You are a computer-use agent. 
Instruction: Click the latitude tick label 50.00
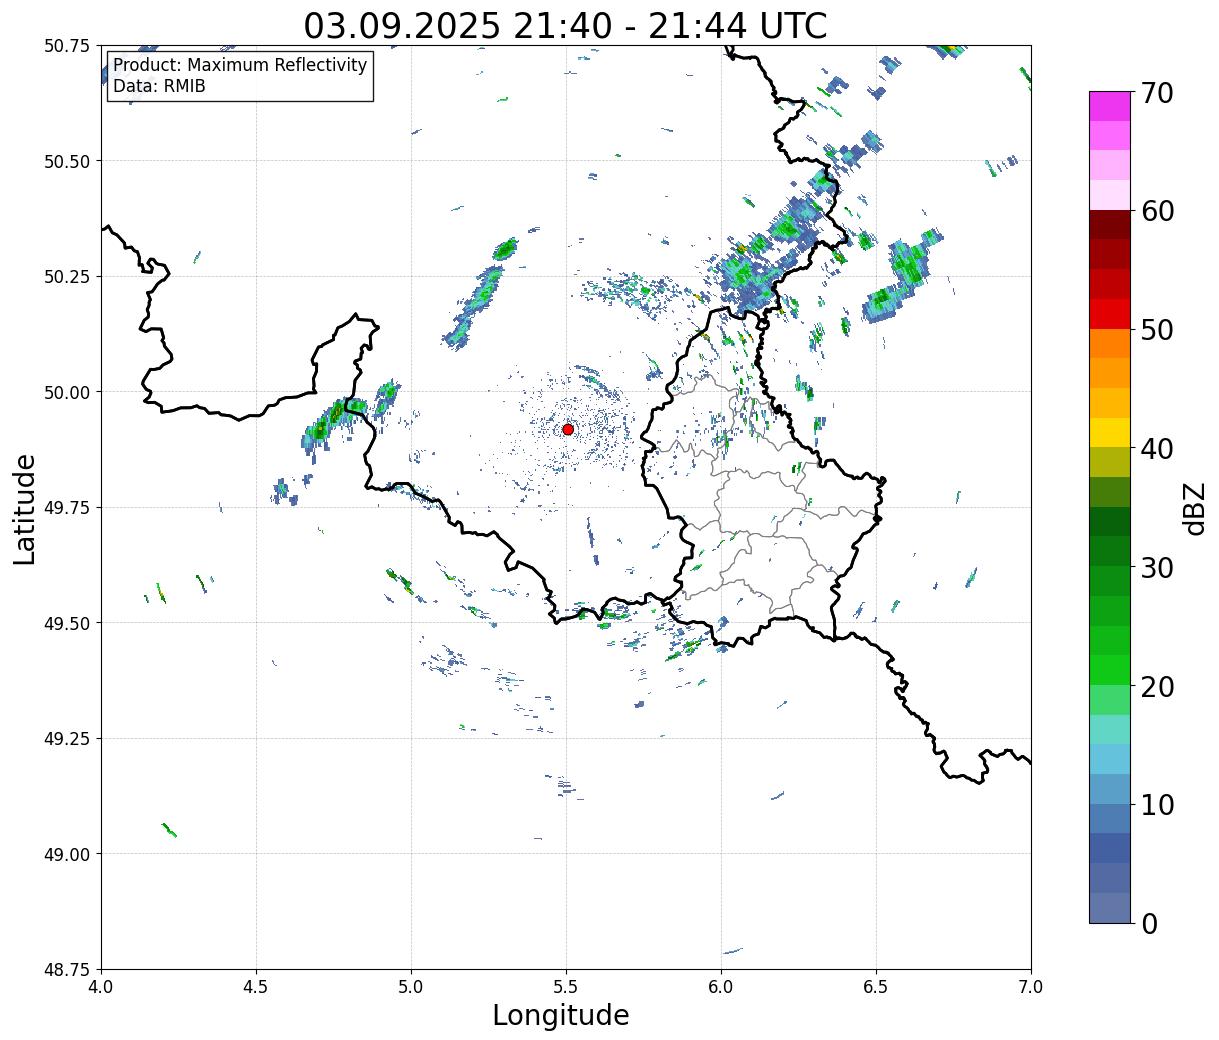pyautogui.click(x=66, y=392)
